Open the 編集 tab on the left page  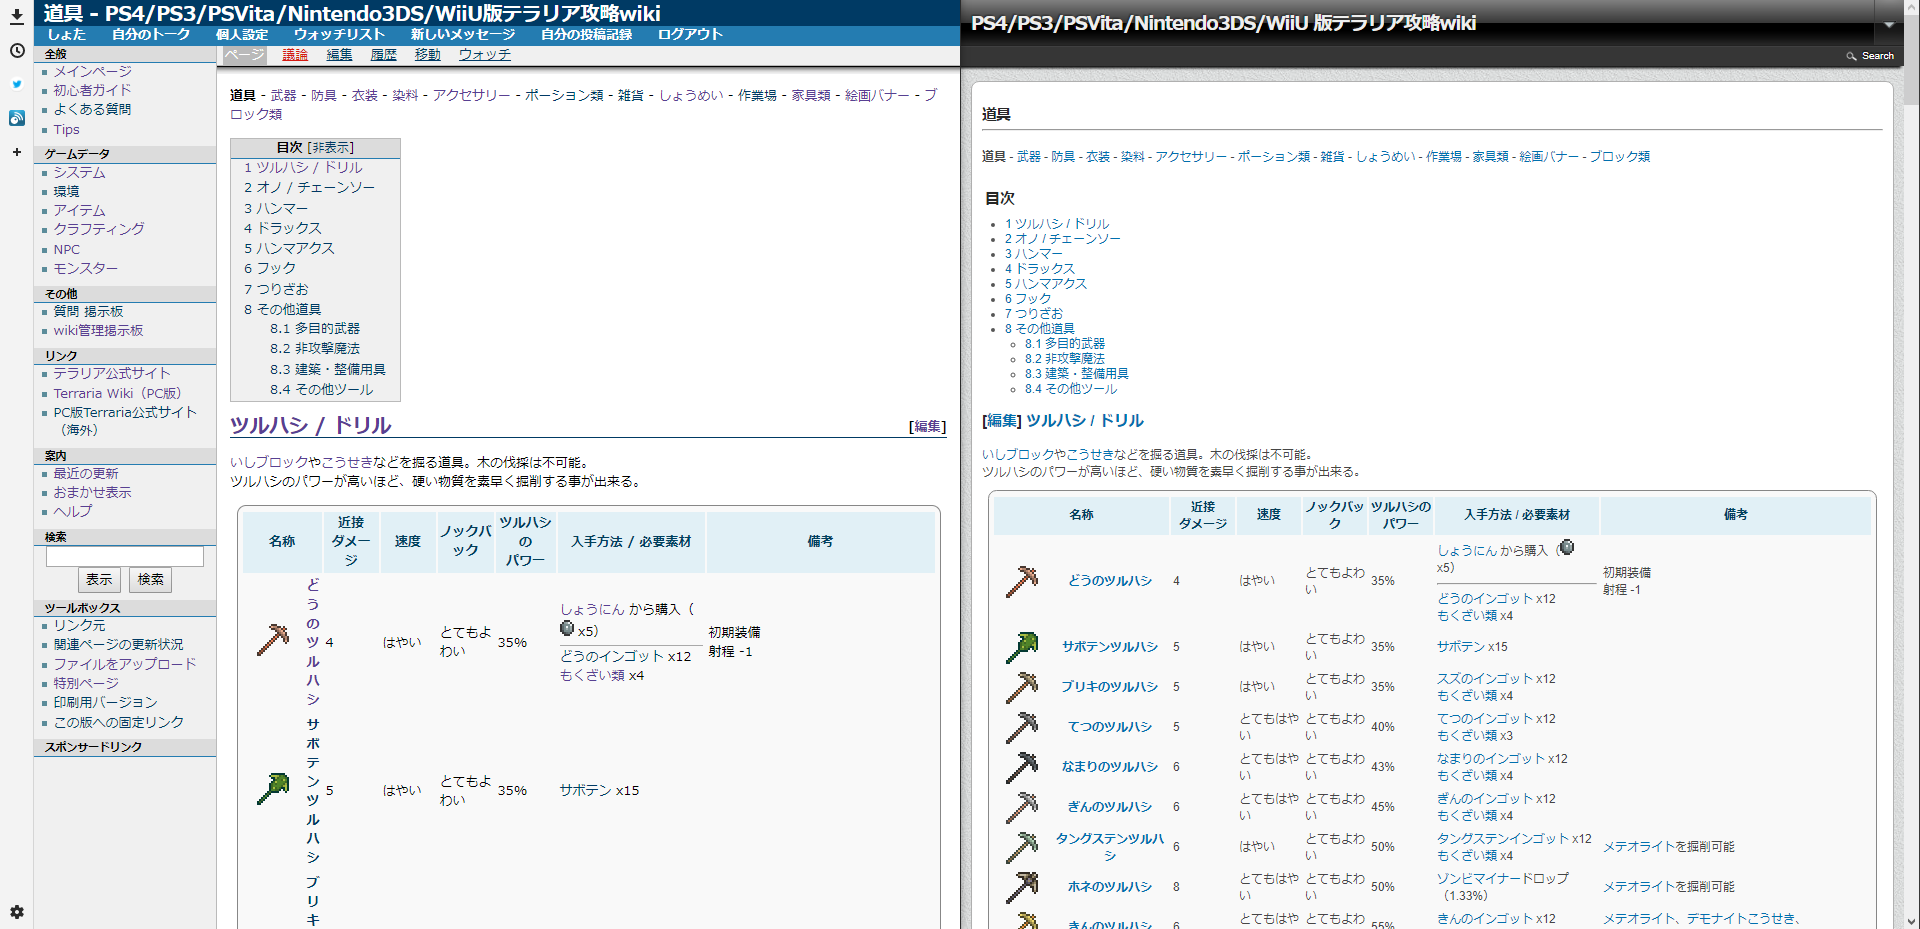point(339,55)
